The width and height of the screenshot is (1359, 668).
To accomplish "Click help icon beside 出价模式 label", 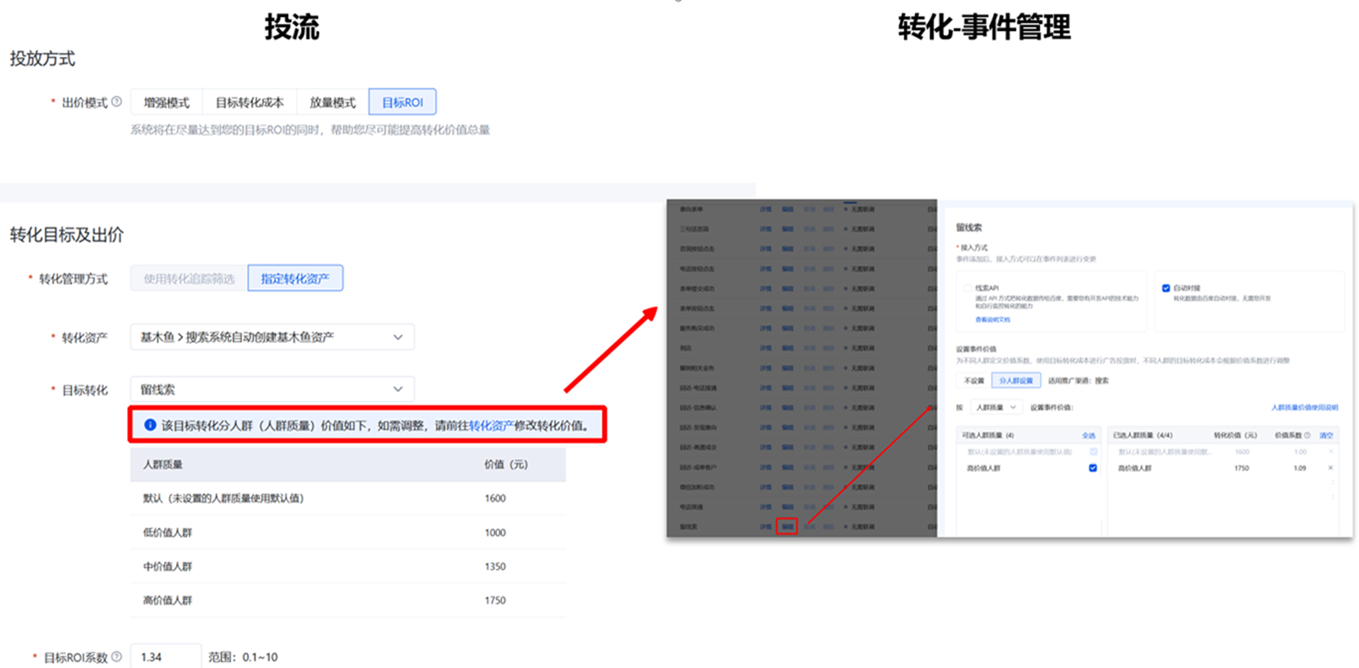I will click(x=117, y=102).
